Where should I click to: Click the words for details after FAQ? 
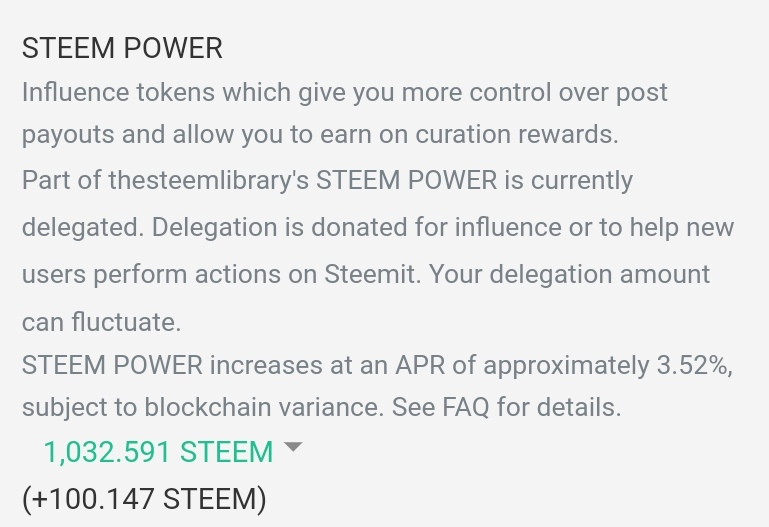click(559, 407)
